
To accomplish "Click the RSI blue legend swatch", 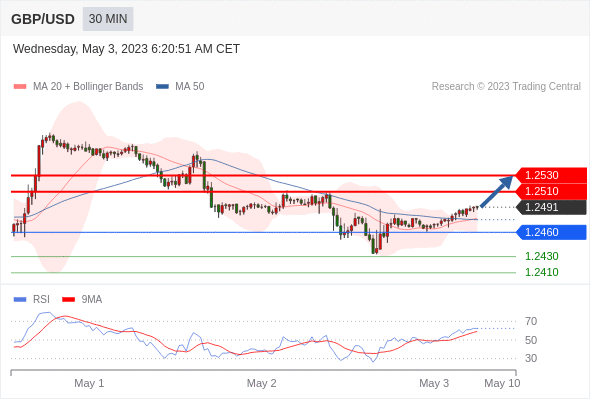I will 20,300.
